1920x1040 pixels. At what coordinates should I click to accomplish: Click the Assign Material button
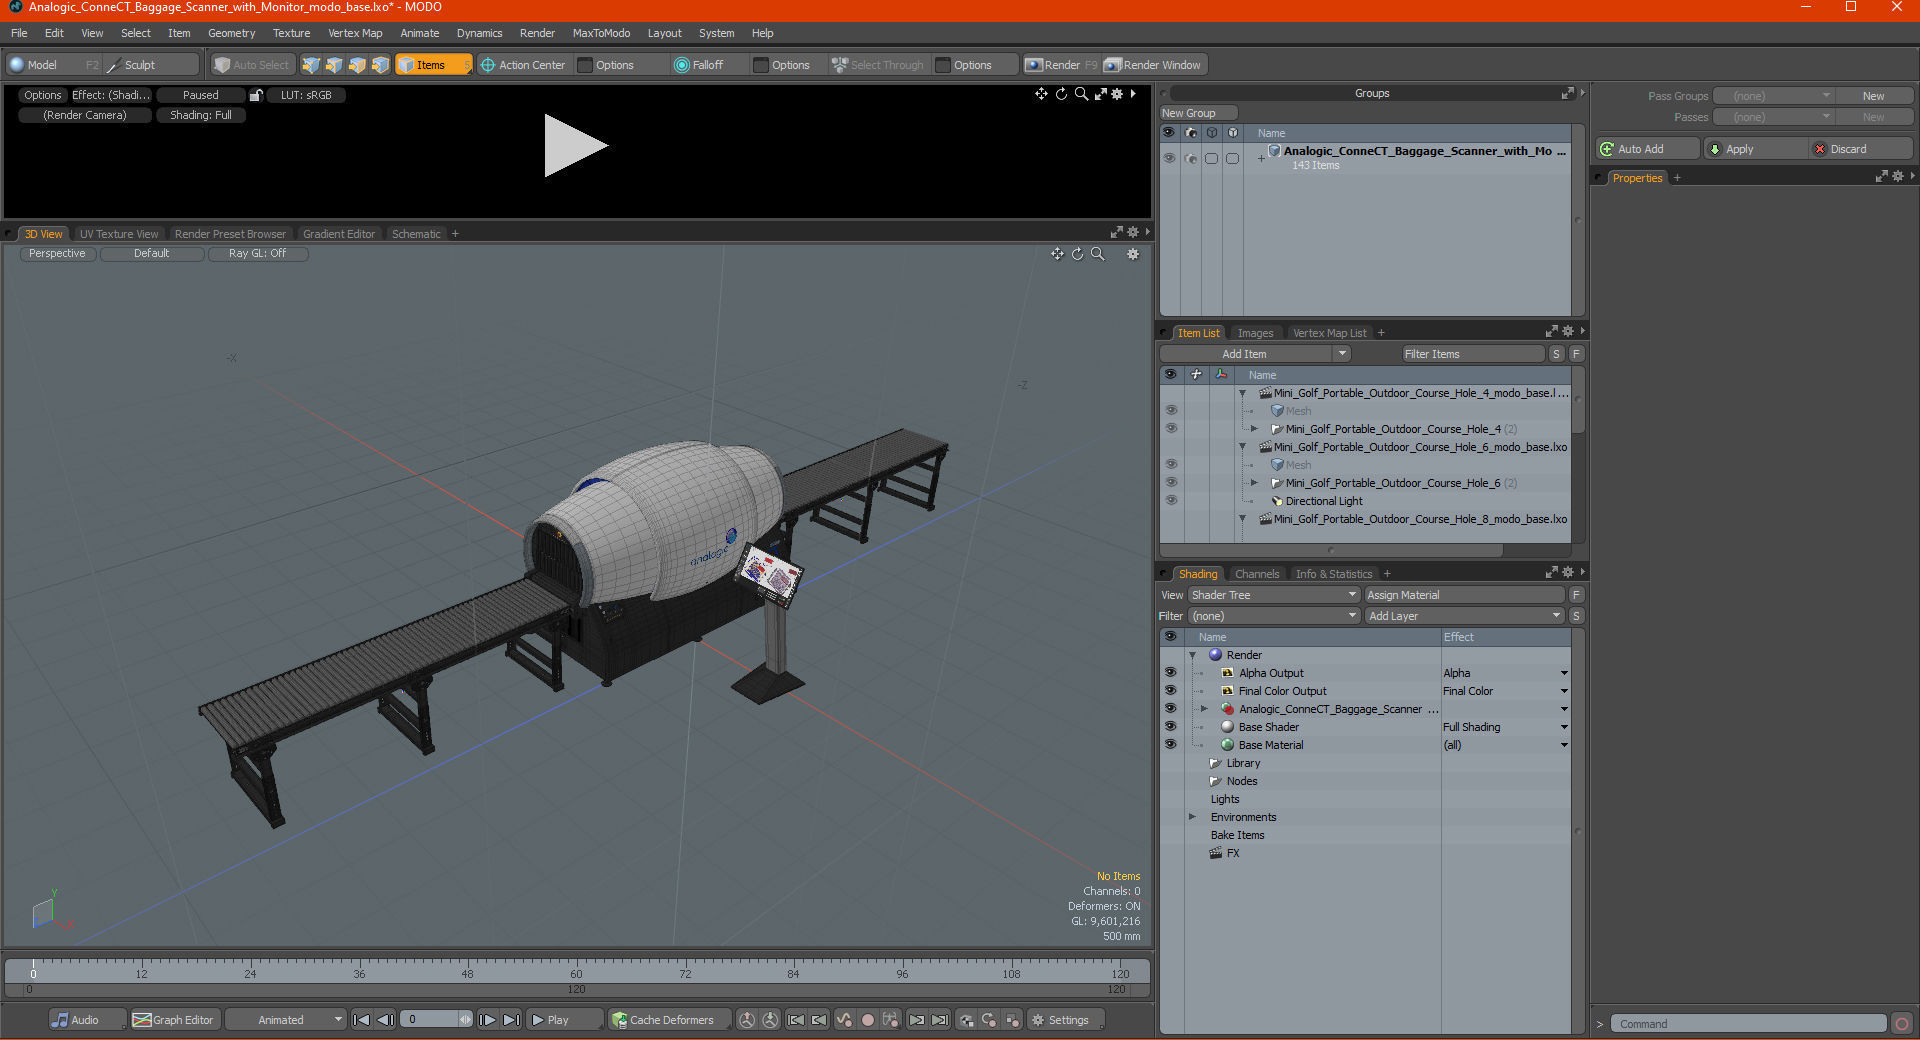click(1464, 595)
